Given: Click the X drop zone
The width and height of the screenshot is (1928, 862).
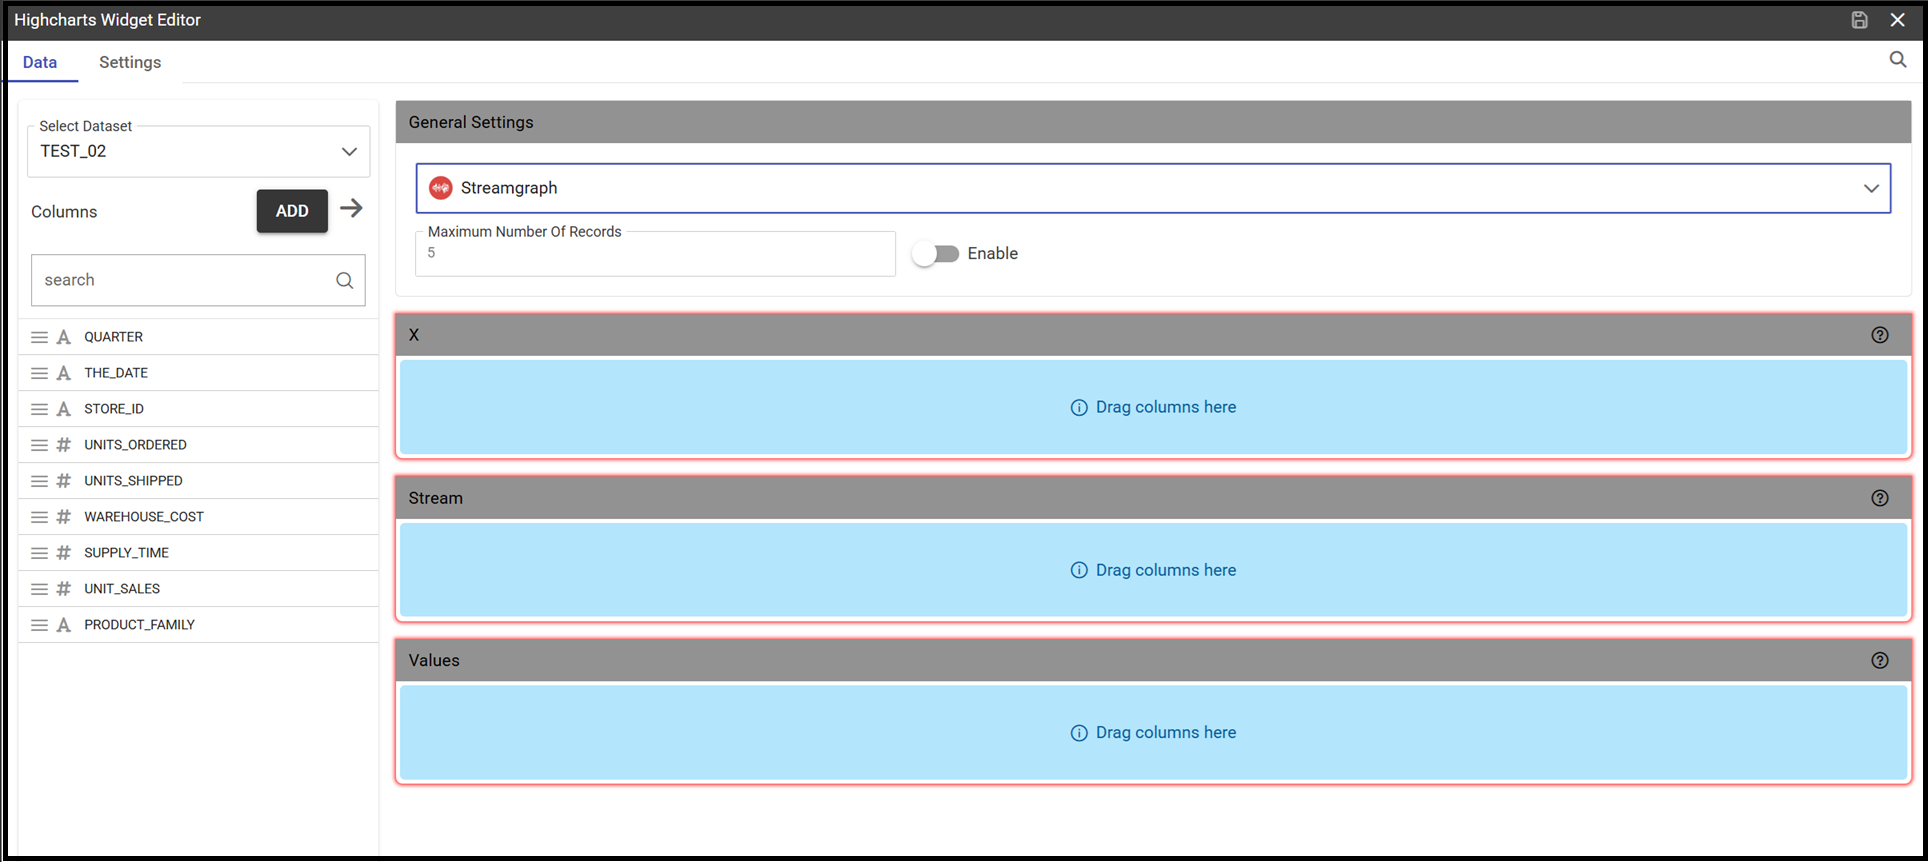Looking at the screenshot, I should [1154, 407].
